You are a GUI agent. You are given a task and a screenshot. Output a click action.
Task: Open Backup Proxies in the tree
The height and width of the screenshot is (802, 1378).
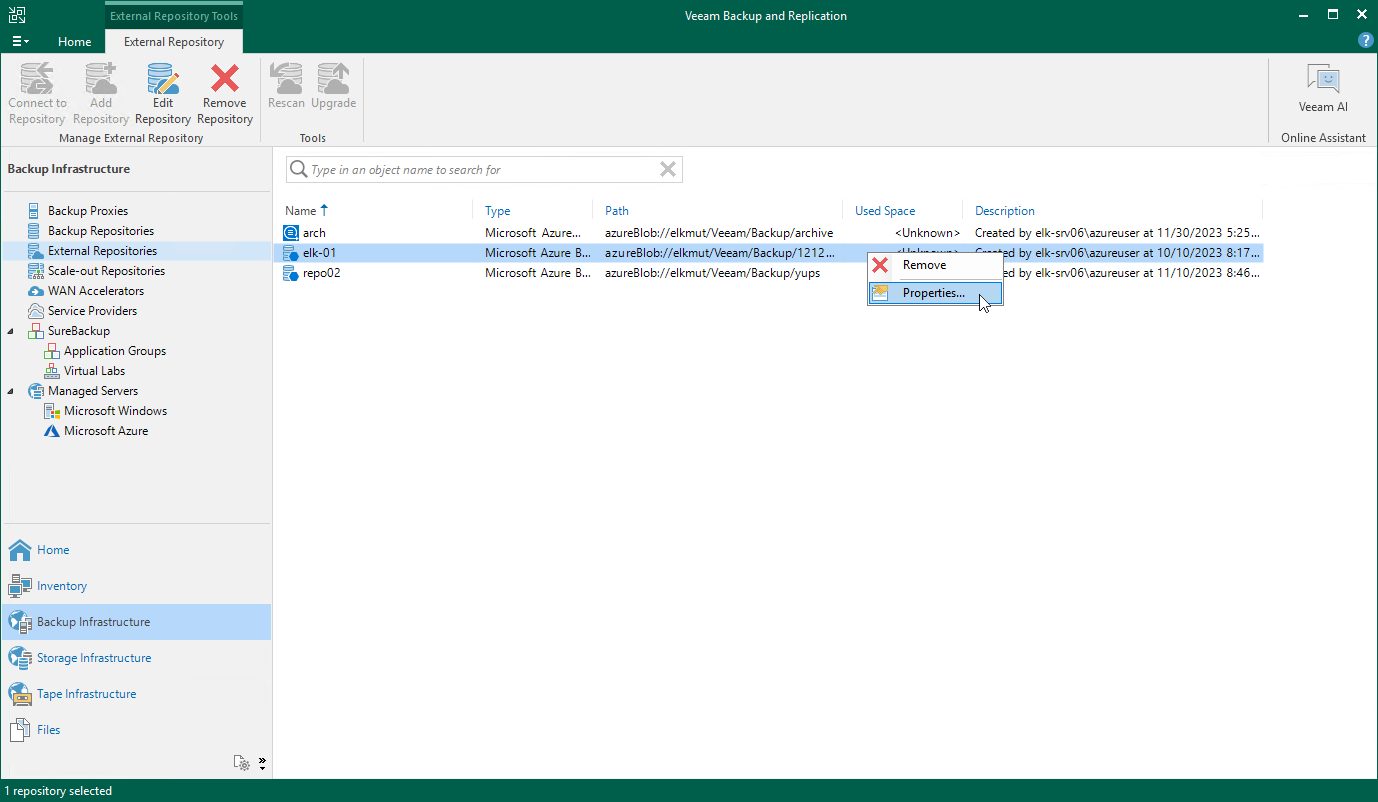(x=88, y=211)
